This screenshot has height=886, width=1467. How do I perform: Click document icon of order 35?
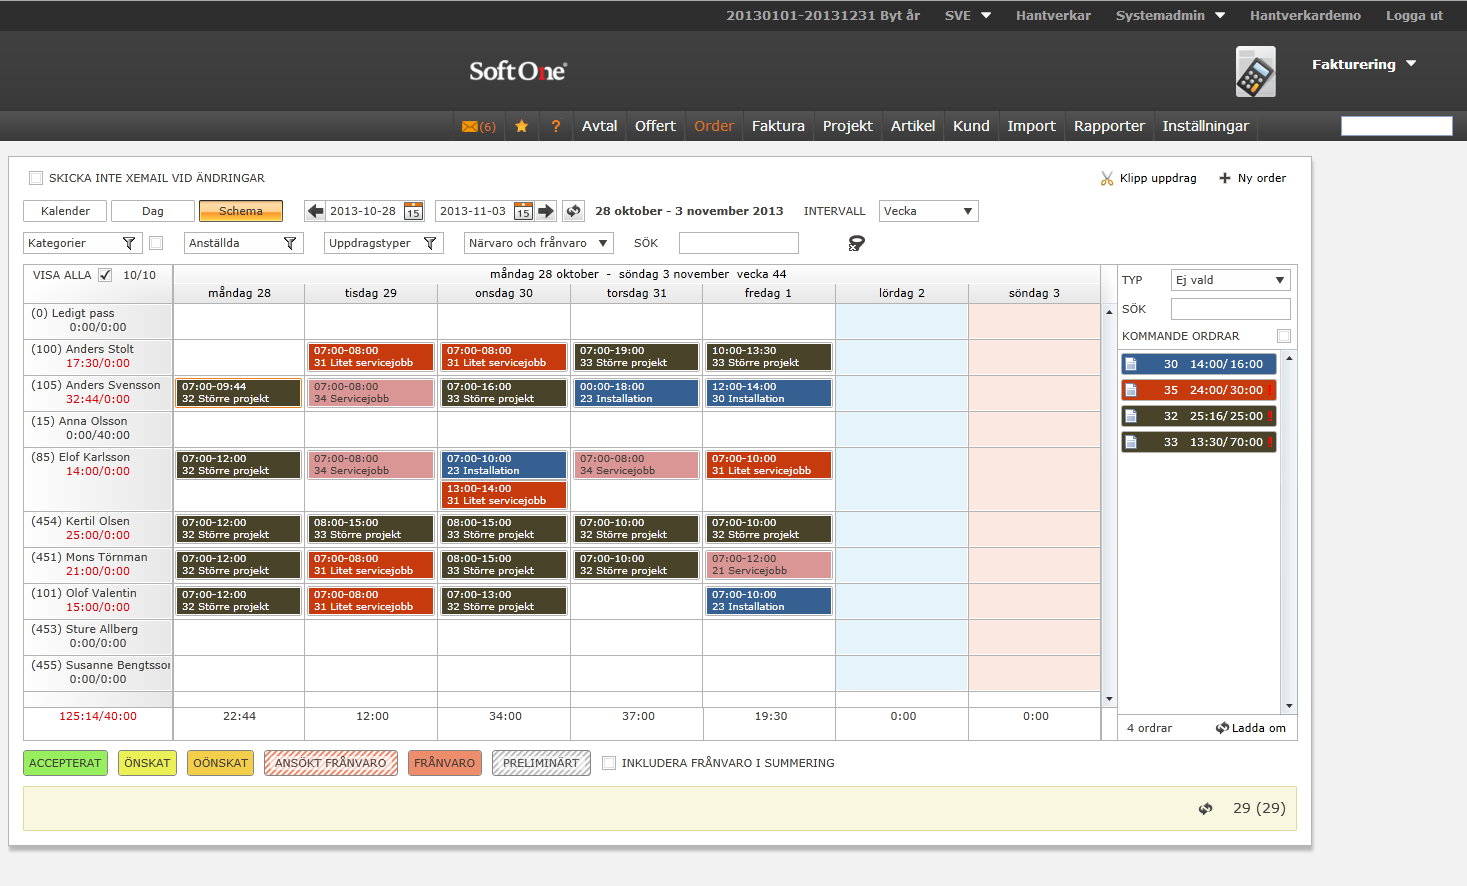click(1131, 390)
